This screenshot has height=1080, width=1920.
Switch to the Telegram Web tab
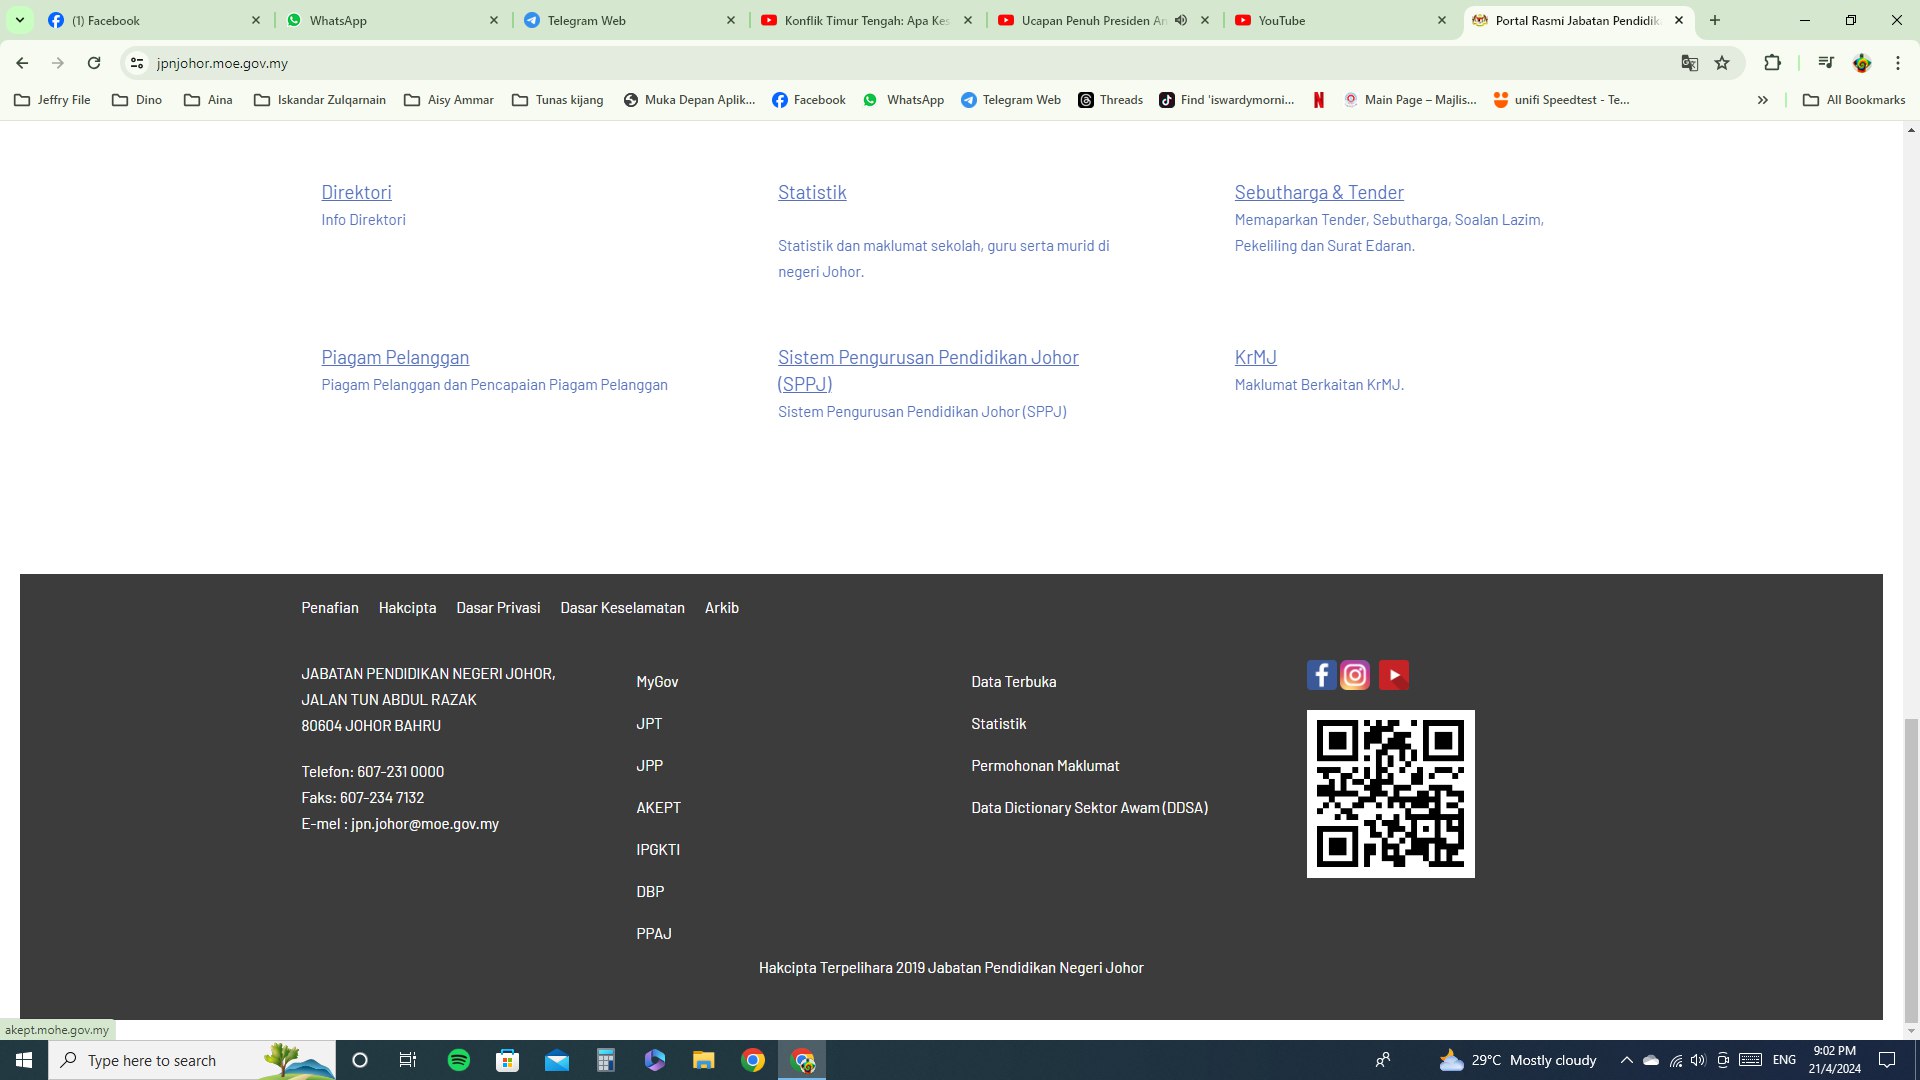coord(586,20)
